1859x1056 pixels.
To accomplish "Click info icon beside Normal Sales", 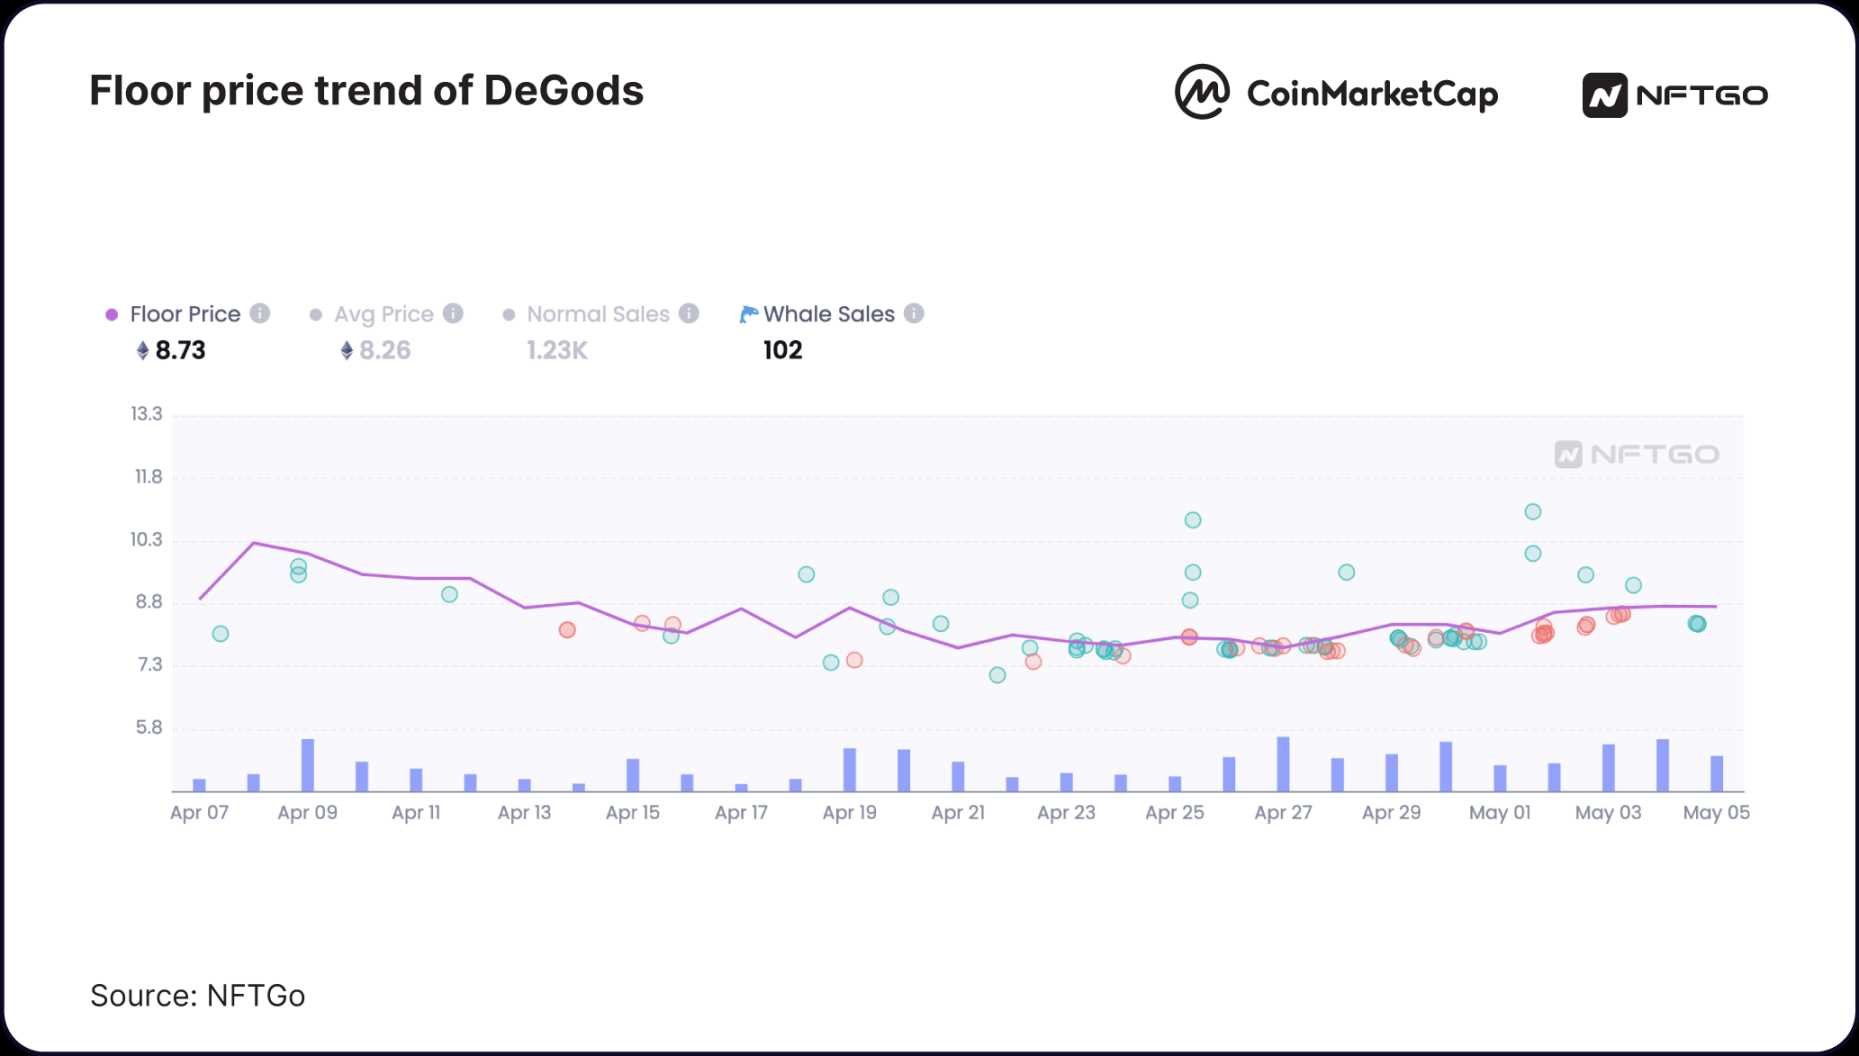I will 689,313.
